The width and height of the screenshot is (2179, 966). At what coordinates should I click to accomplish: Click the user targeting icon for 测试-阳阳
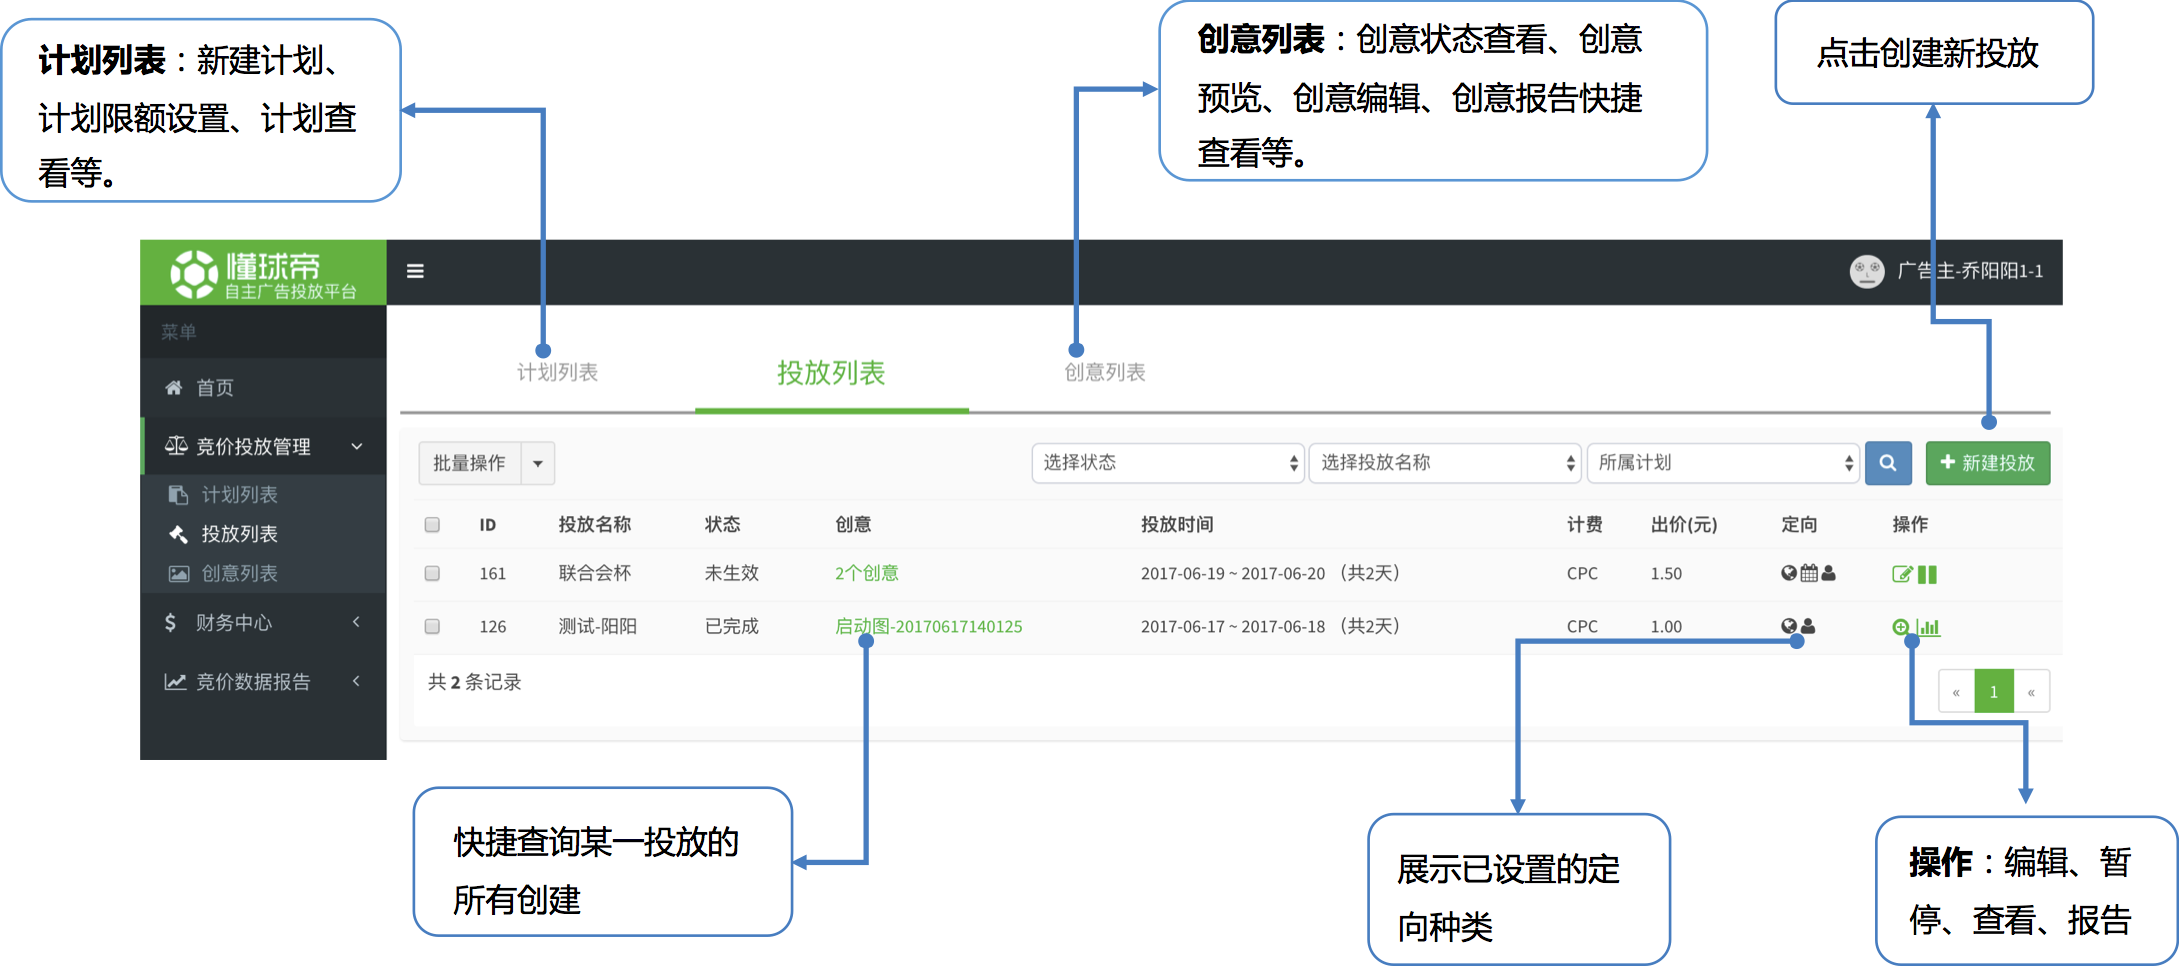pyautogui.click(x=1808, y=626)
